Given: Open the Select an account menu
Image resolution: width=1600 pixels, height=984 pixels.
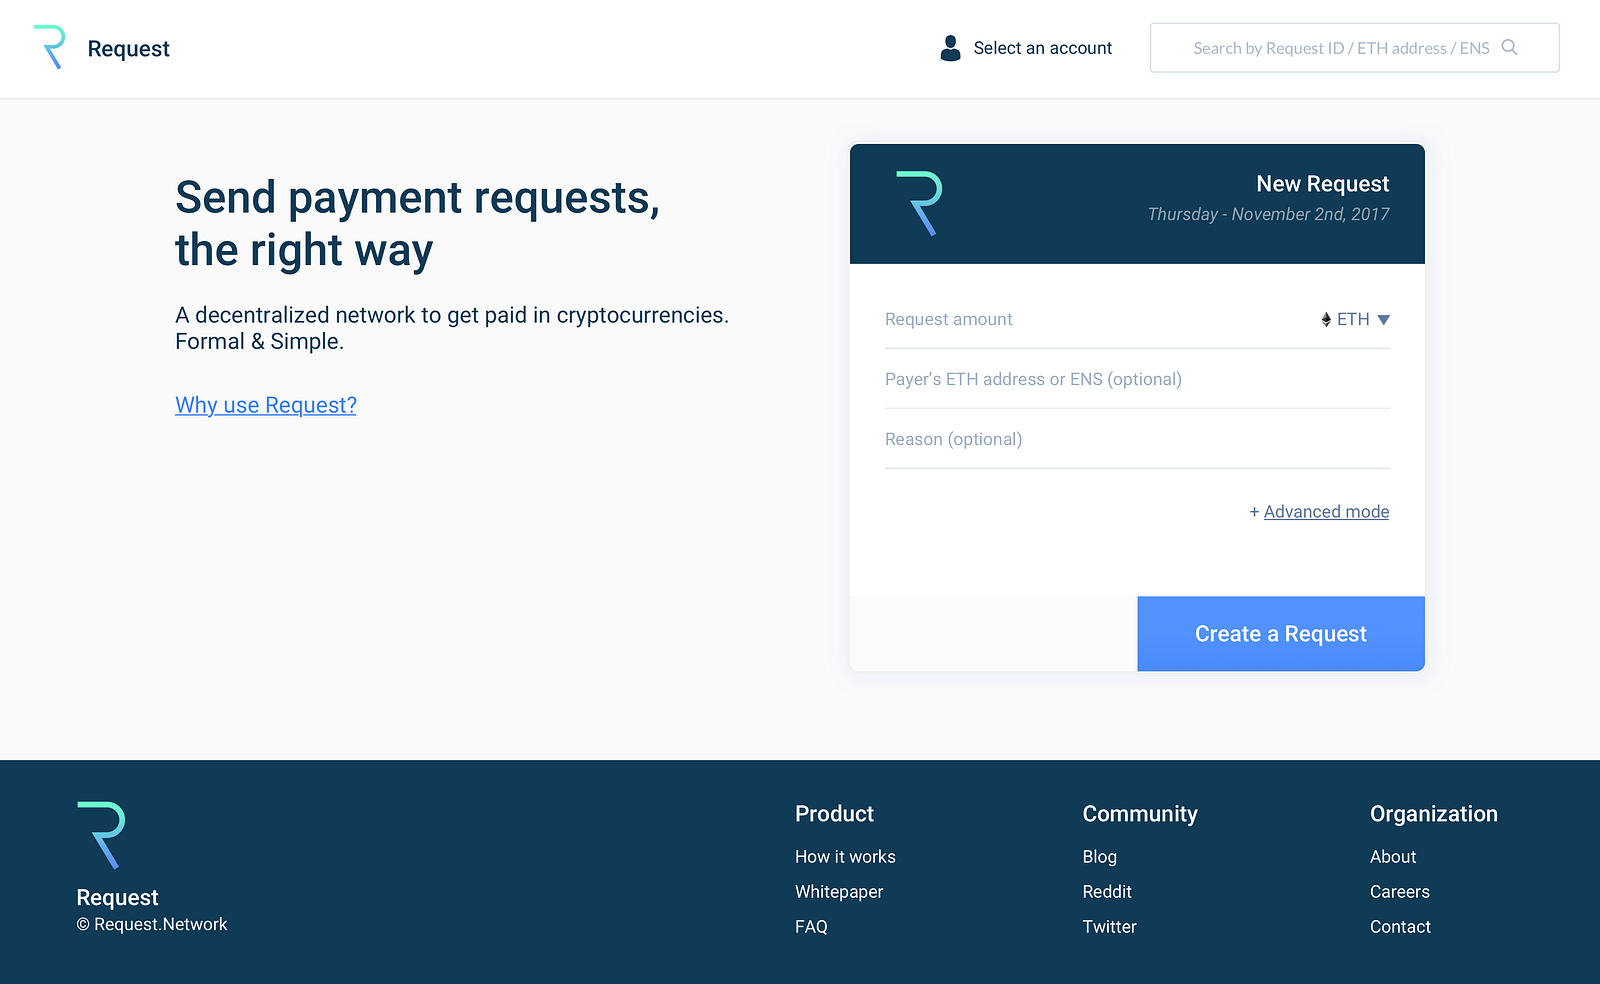Looking at the screenshot, I should click(1026, 48).
